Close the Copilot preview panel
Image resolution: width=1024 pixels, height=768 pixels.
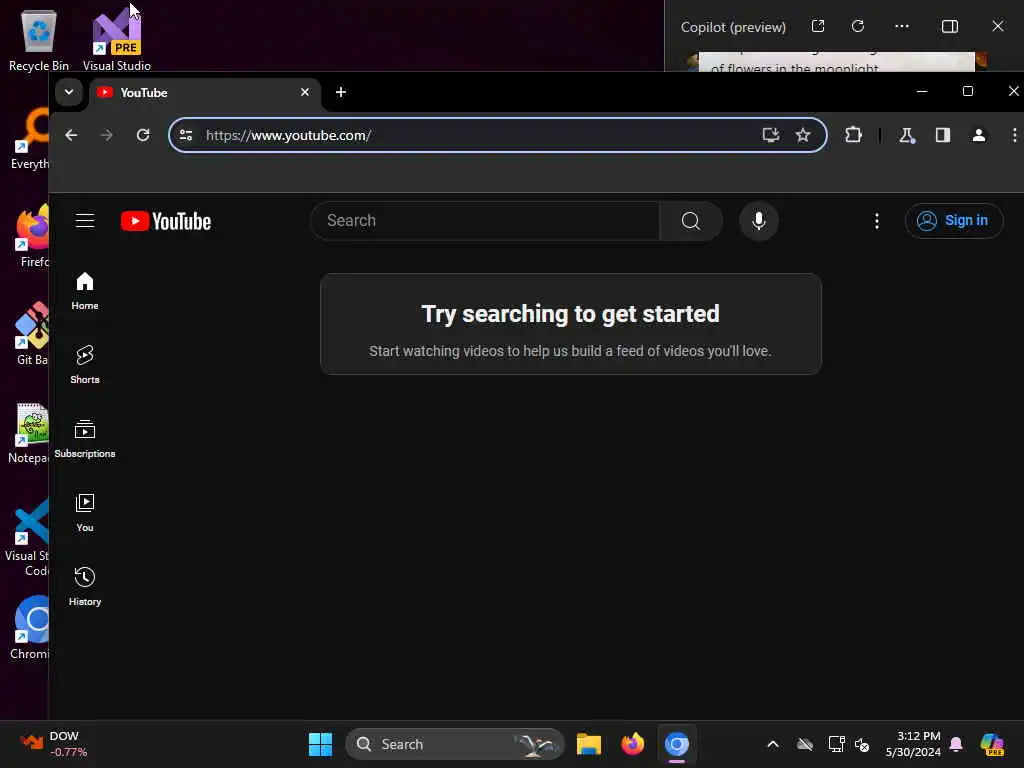997,26
